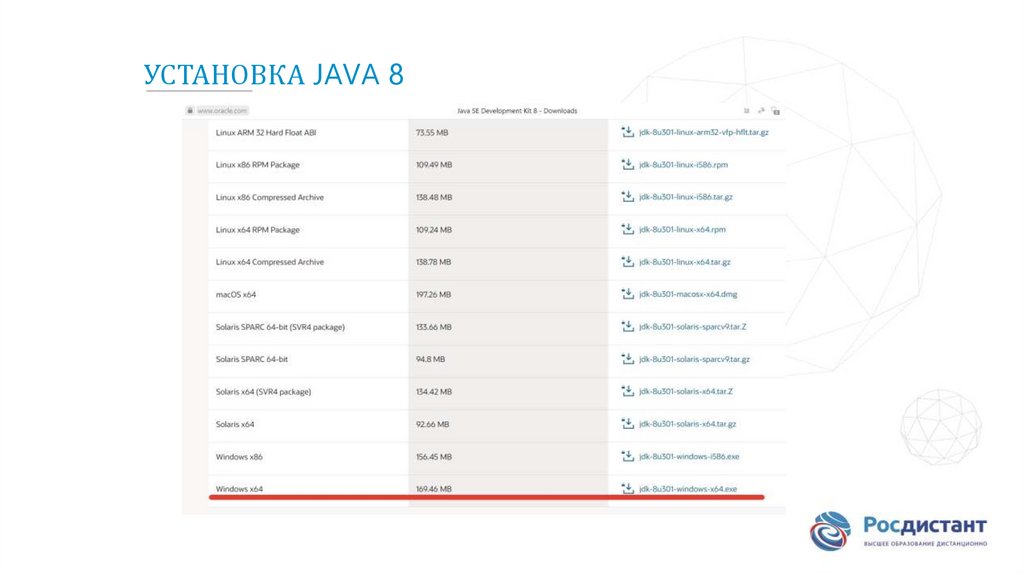
Task: Open link jdk-8u301-linux-x64.tar.gz
Action: (685, 262)
